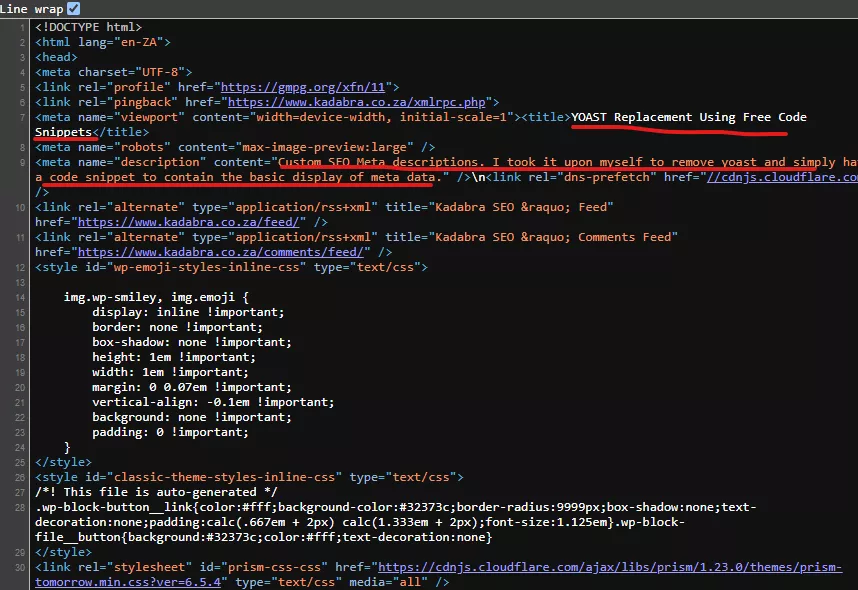
Task: Click the 'Kadabra SEO &raquo; Comments Feed' title text
Action: (553, 237)
